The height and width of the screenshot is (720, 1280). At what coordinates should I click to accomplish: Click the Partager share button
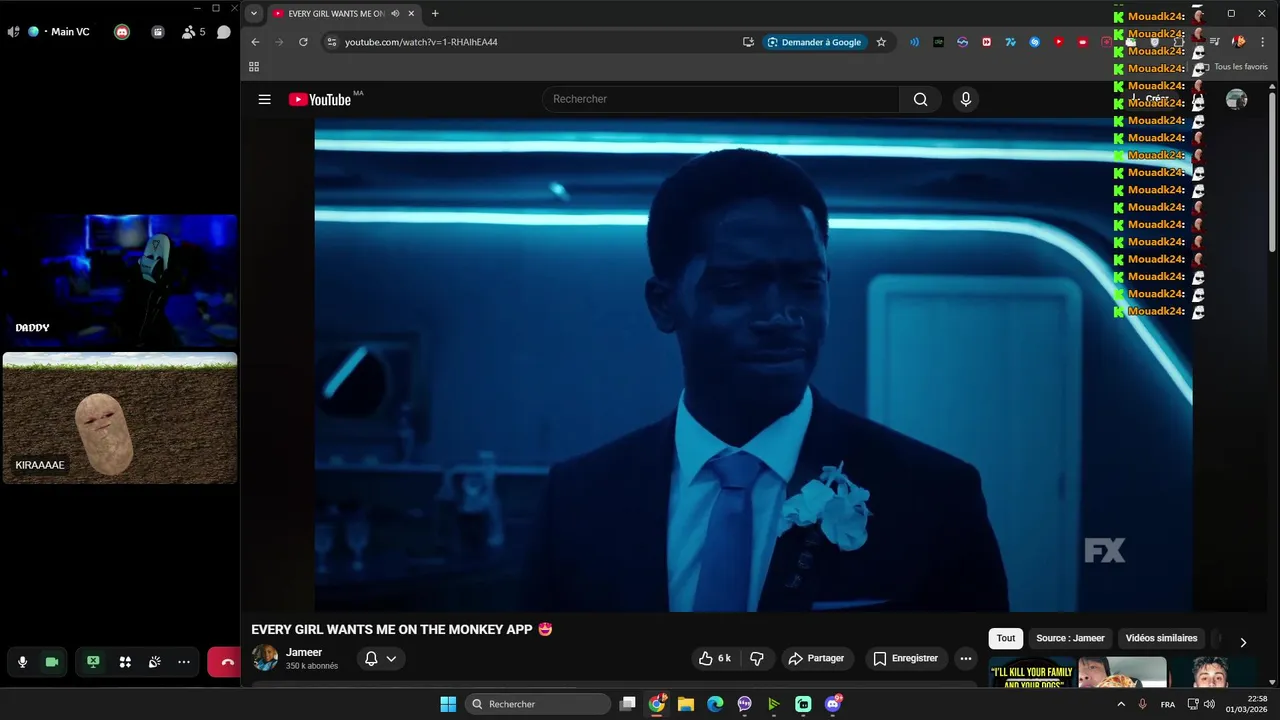816,658
